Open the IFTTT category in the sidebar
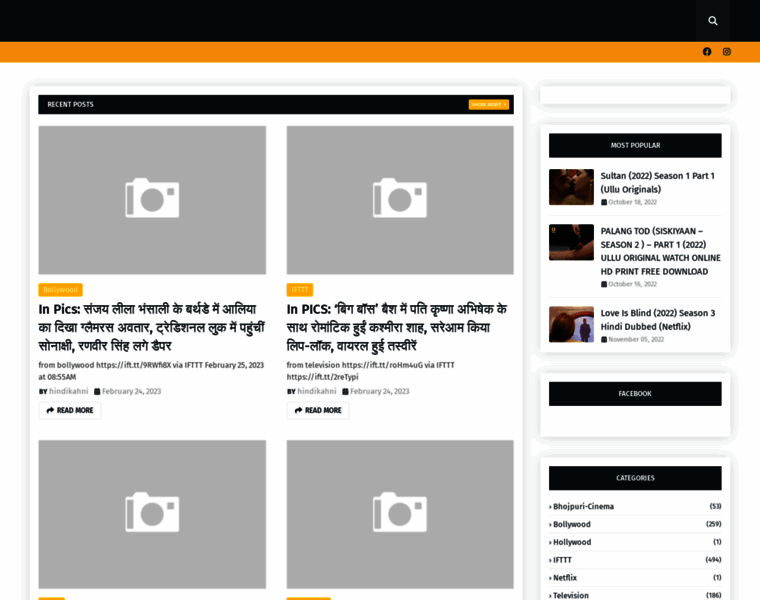The height and width of the screenshot is (600, 760). click(562, 560)
